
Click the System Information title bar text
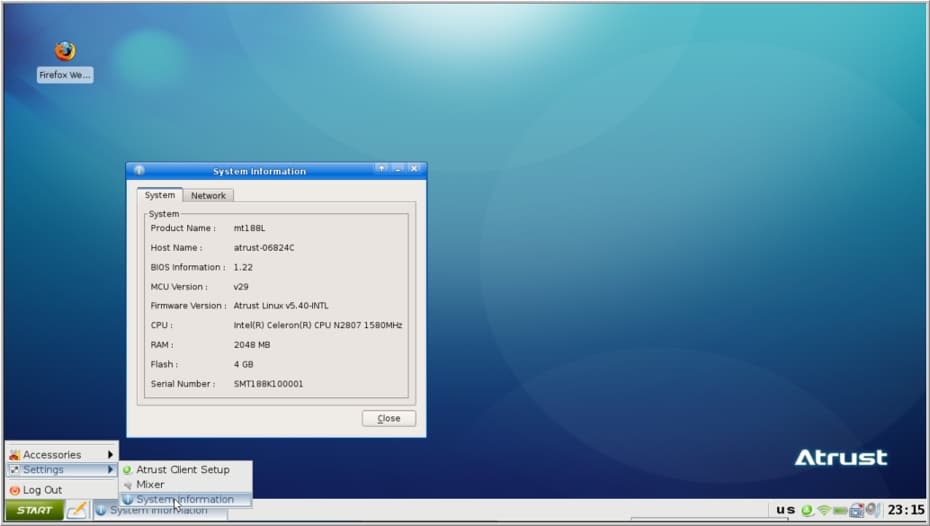[259, 171]
